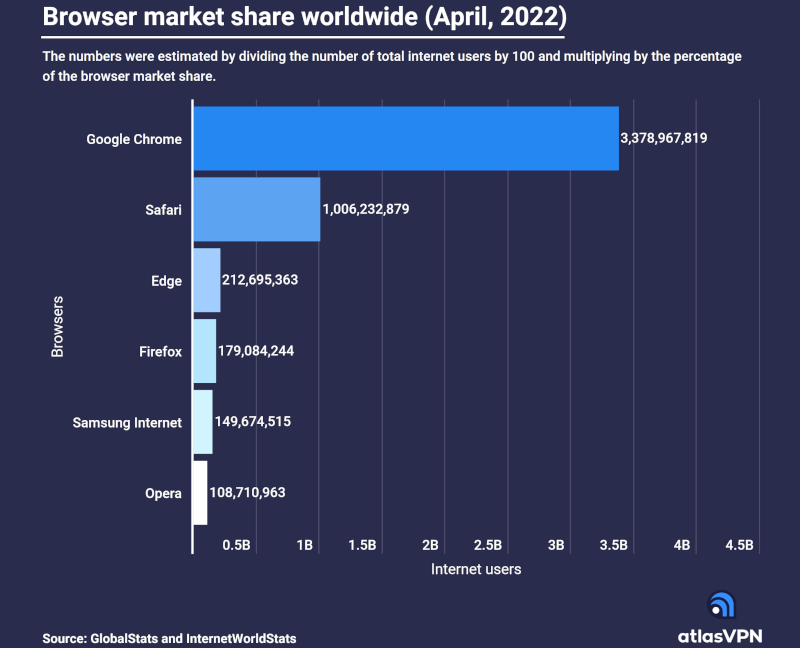Click the 'Internet users' axis title
The image size is (800, 648).
[476, 569]
